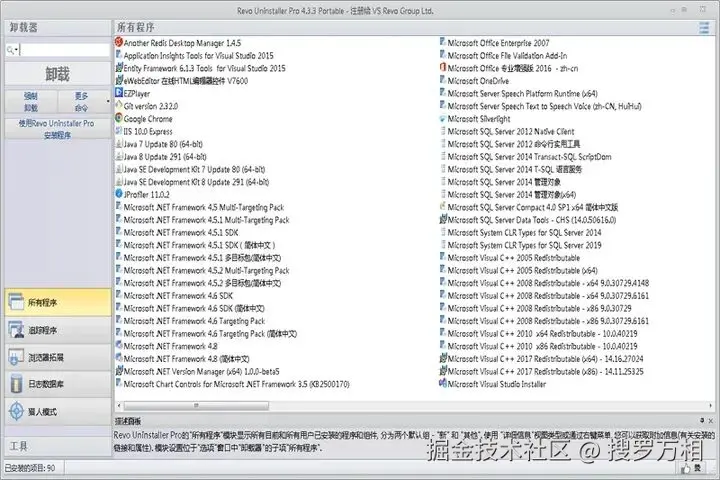Image resolution: width=720 pixels, height=480 pixels.
Task: Open the 更多命令 dropdown arrow
Action: click(x=108, y=101)
